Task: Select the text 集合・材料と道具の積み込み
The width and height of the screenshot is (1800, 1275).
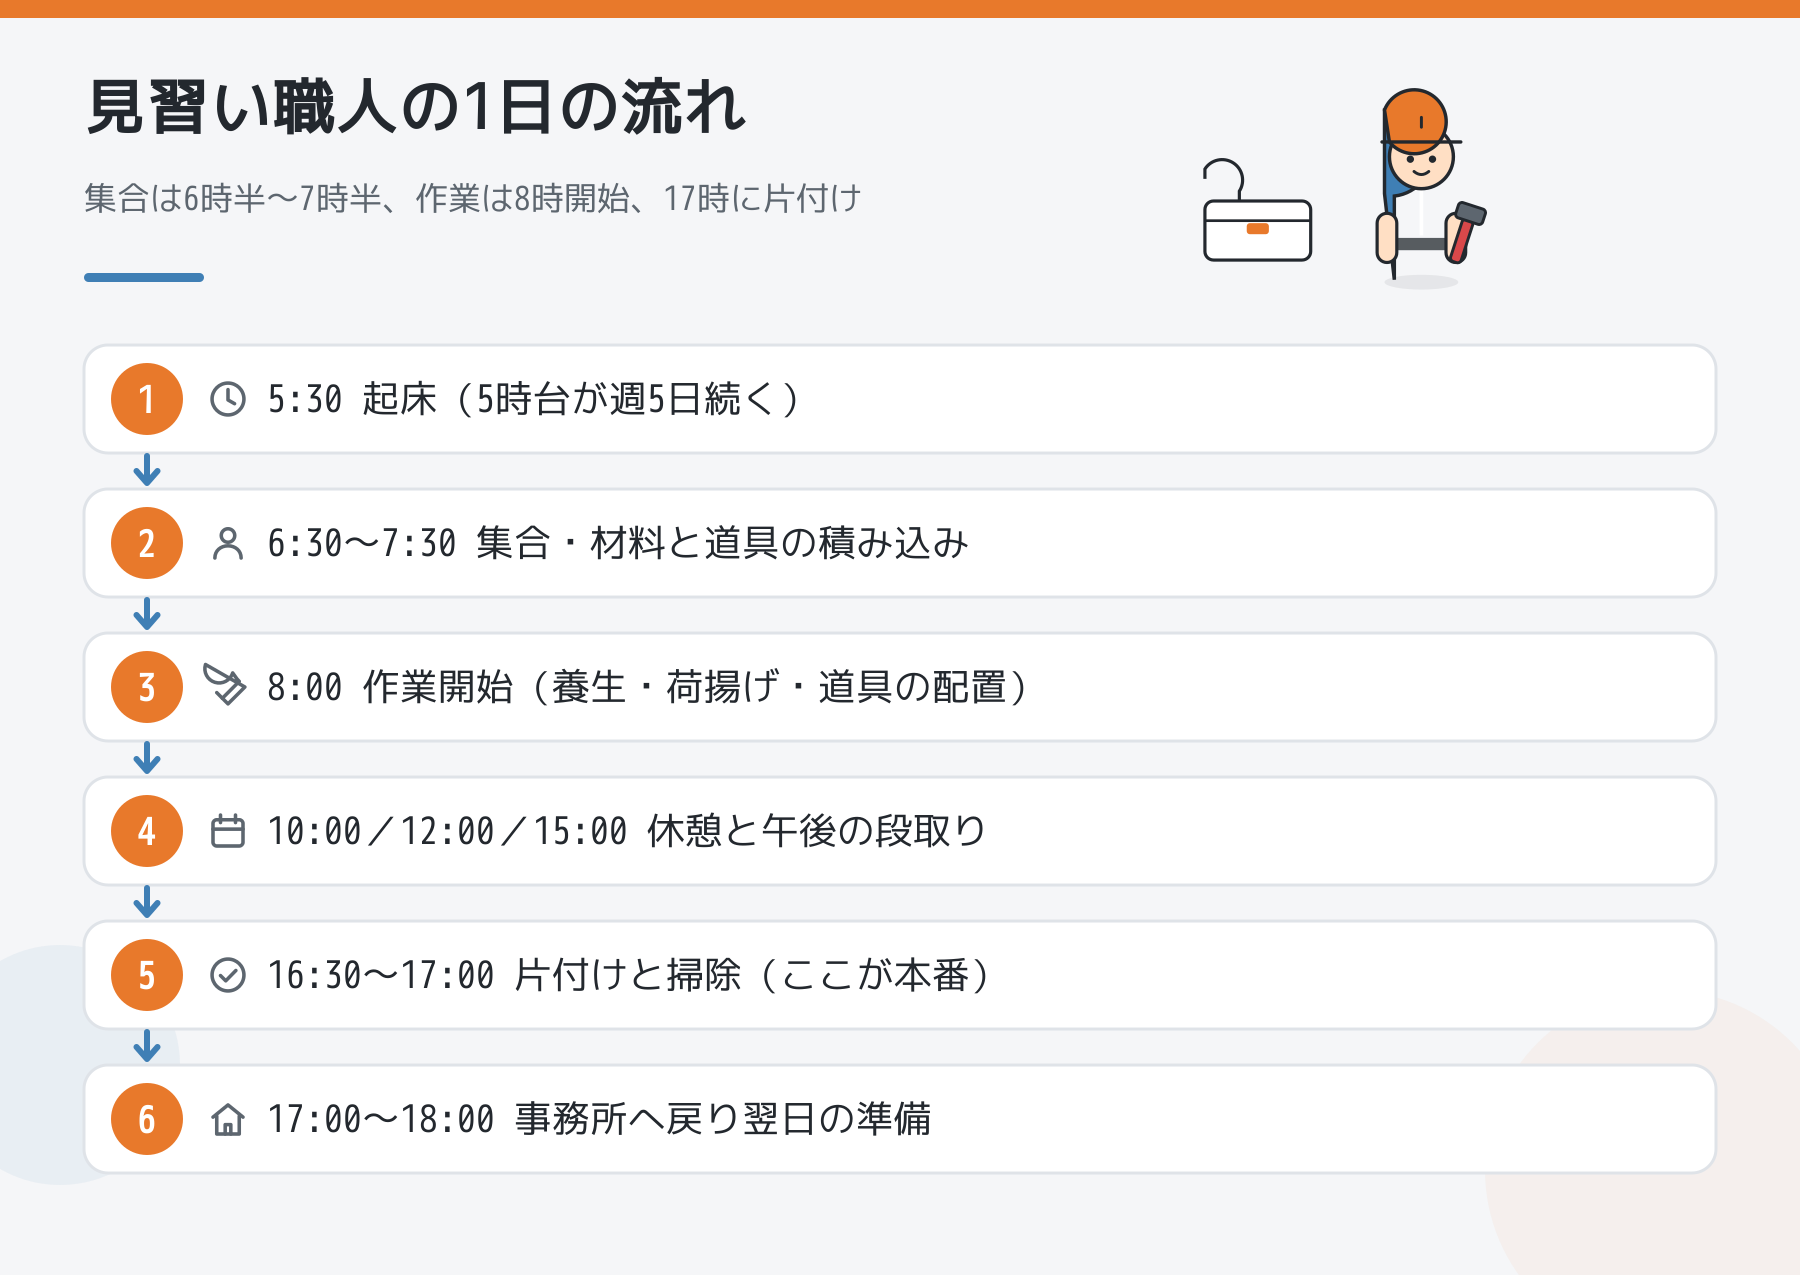Action: point(722,543)
